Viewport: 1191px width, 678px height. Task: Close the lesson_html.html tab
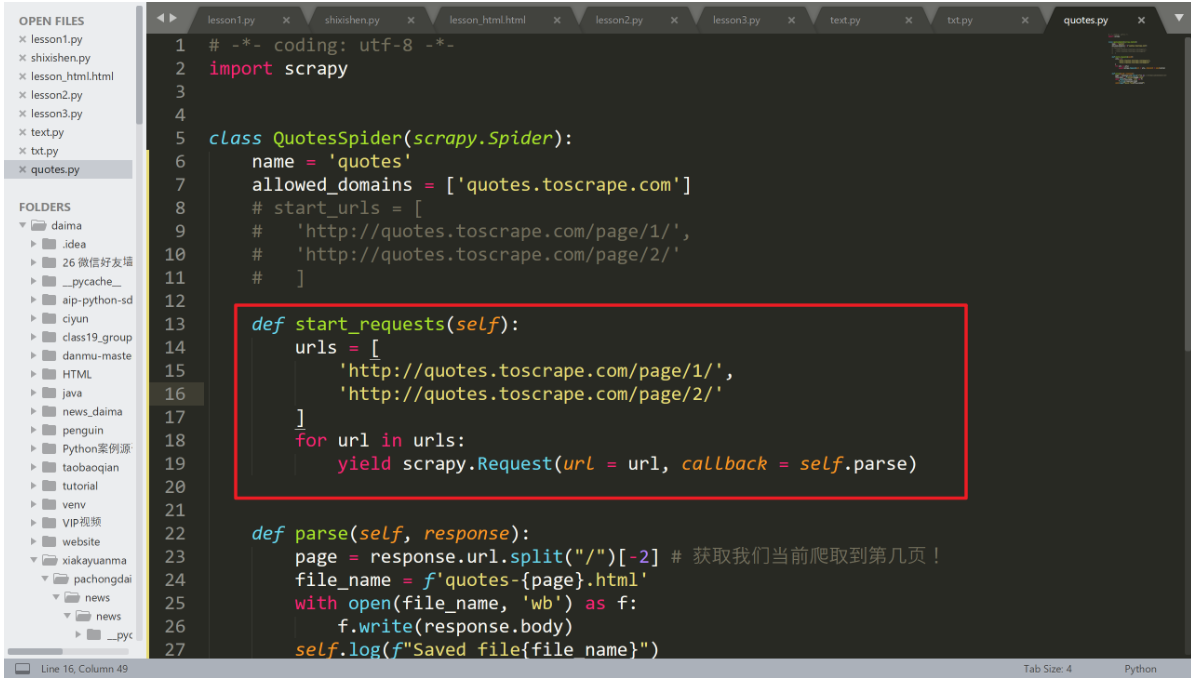[x=557, y=20]
